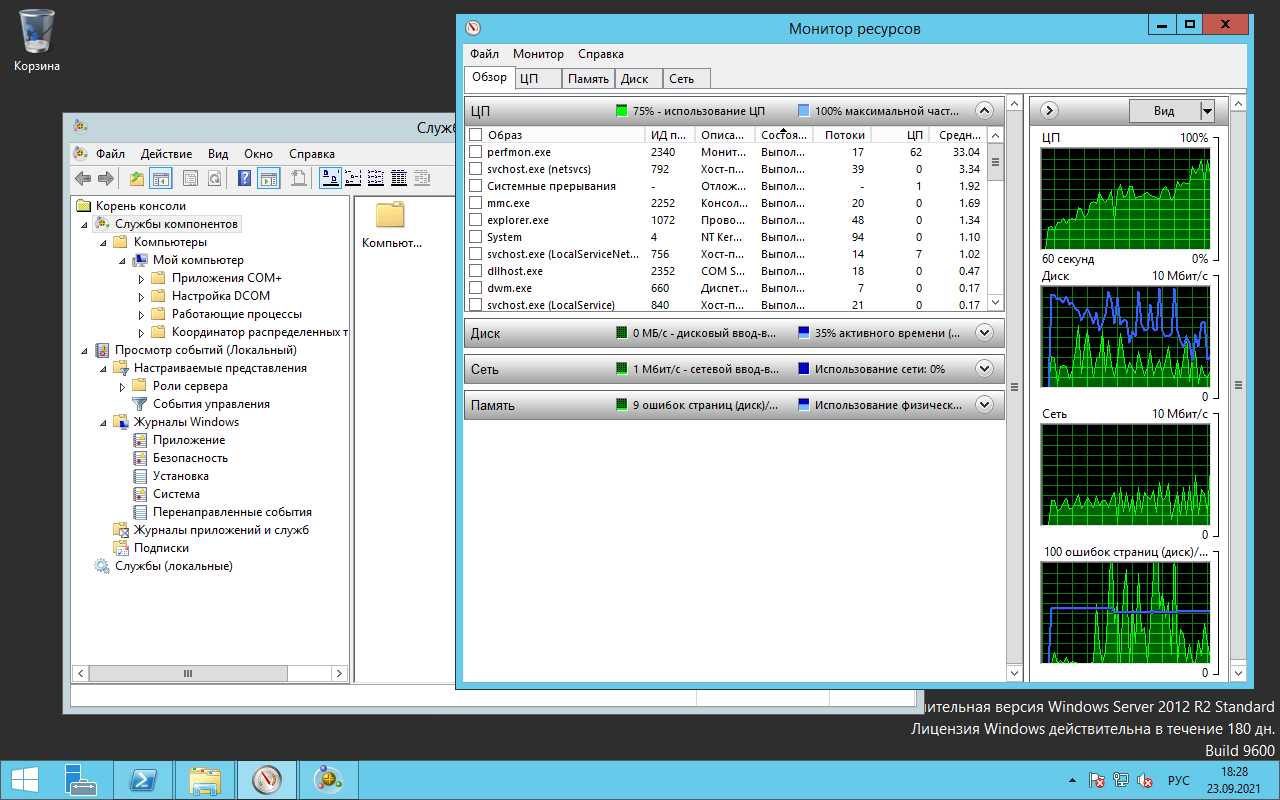Check the dllhost.exe process checkbox
This screenshot has width=1280, height=800.
[x=476, y=271]
